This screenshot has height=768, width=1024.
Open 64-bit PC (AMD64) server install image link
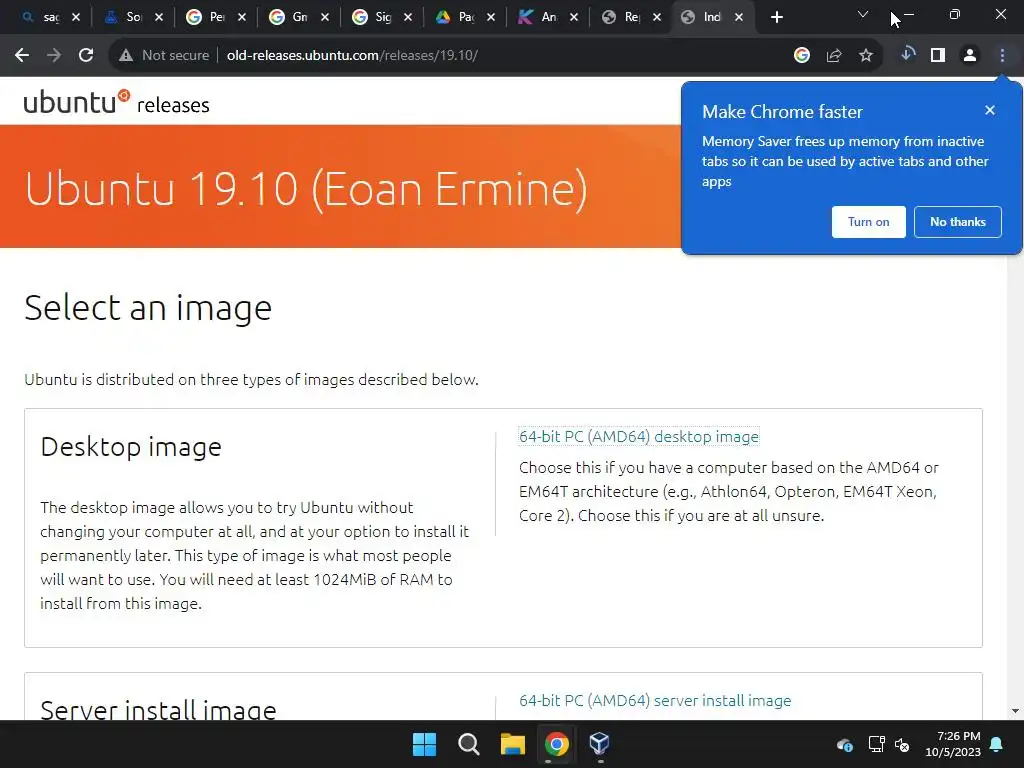point(655,701)
